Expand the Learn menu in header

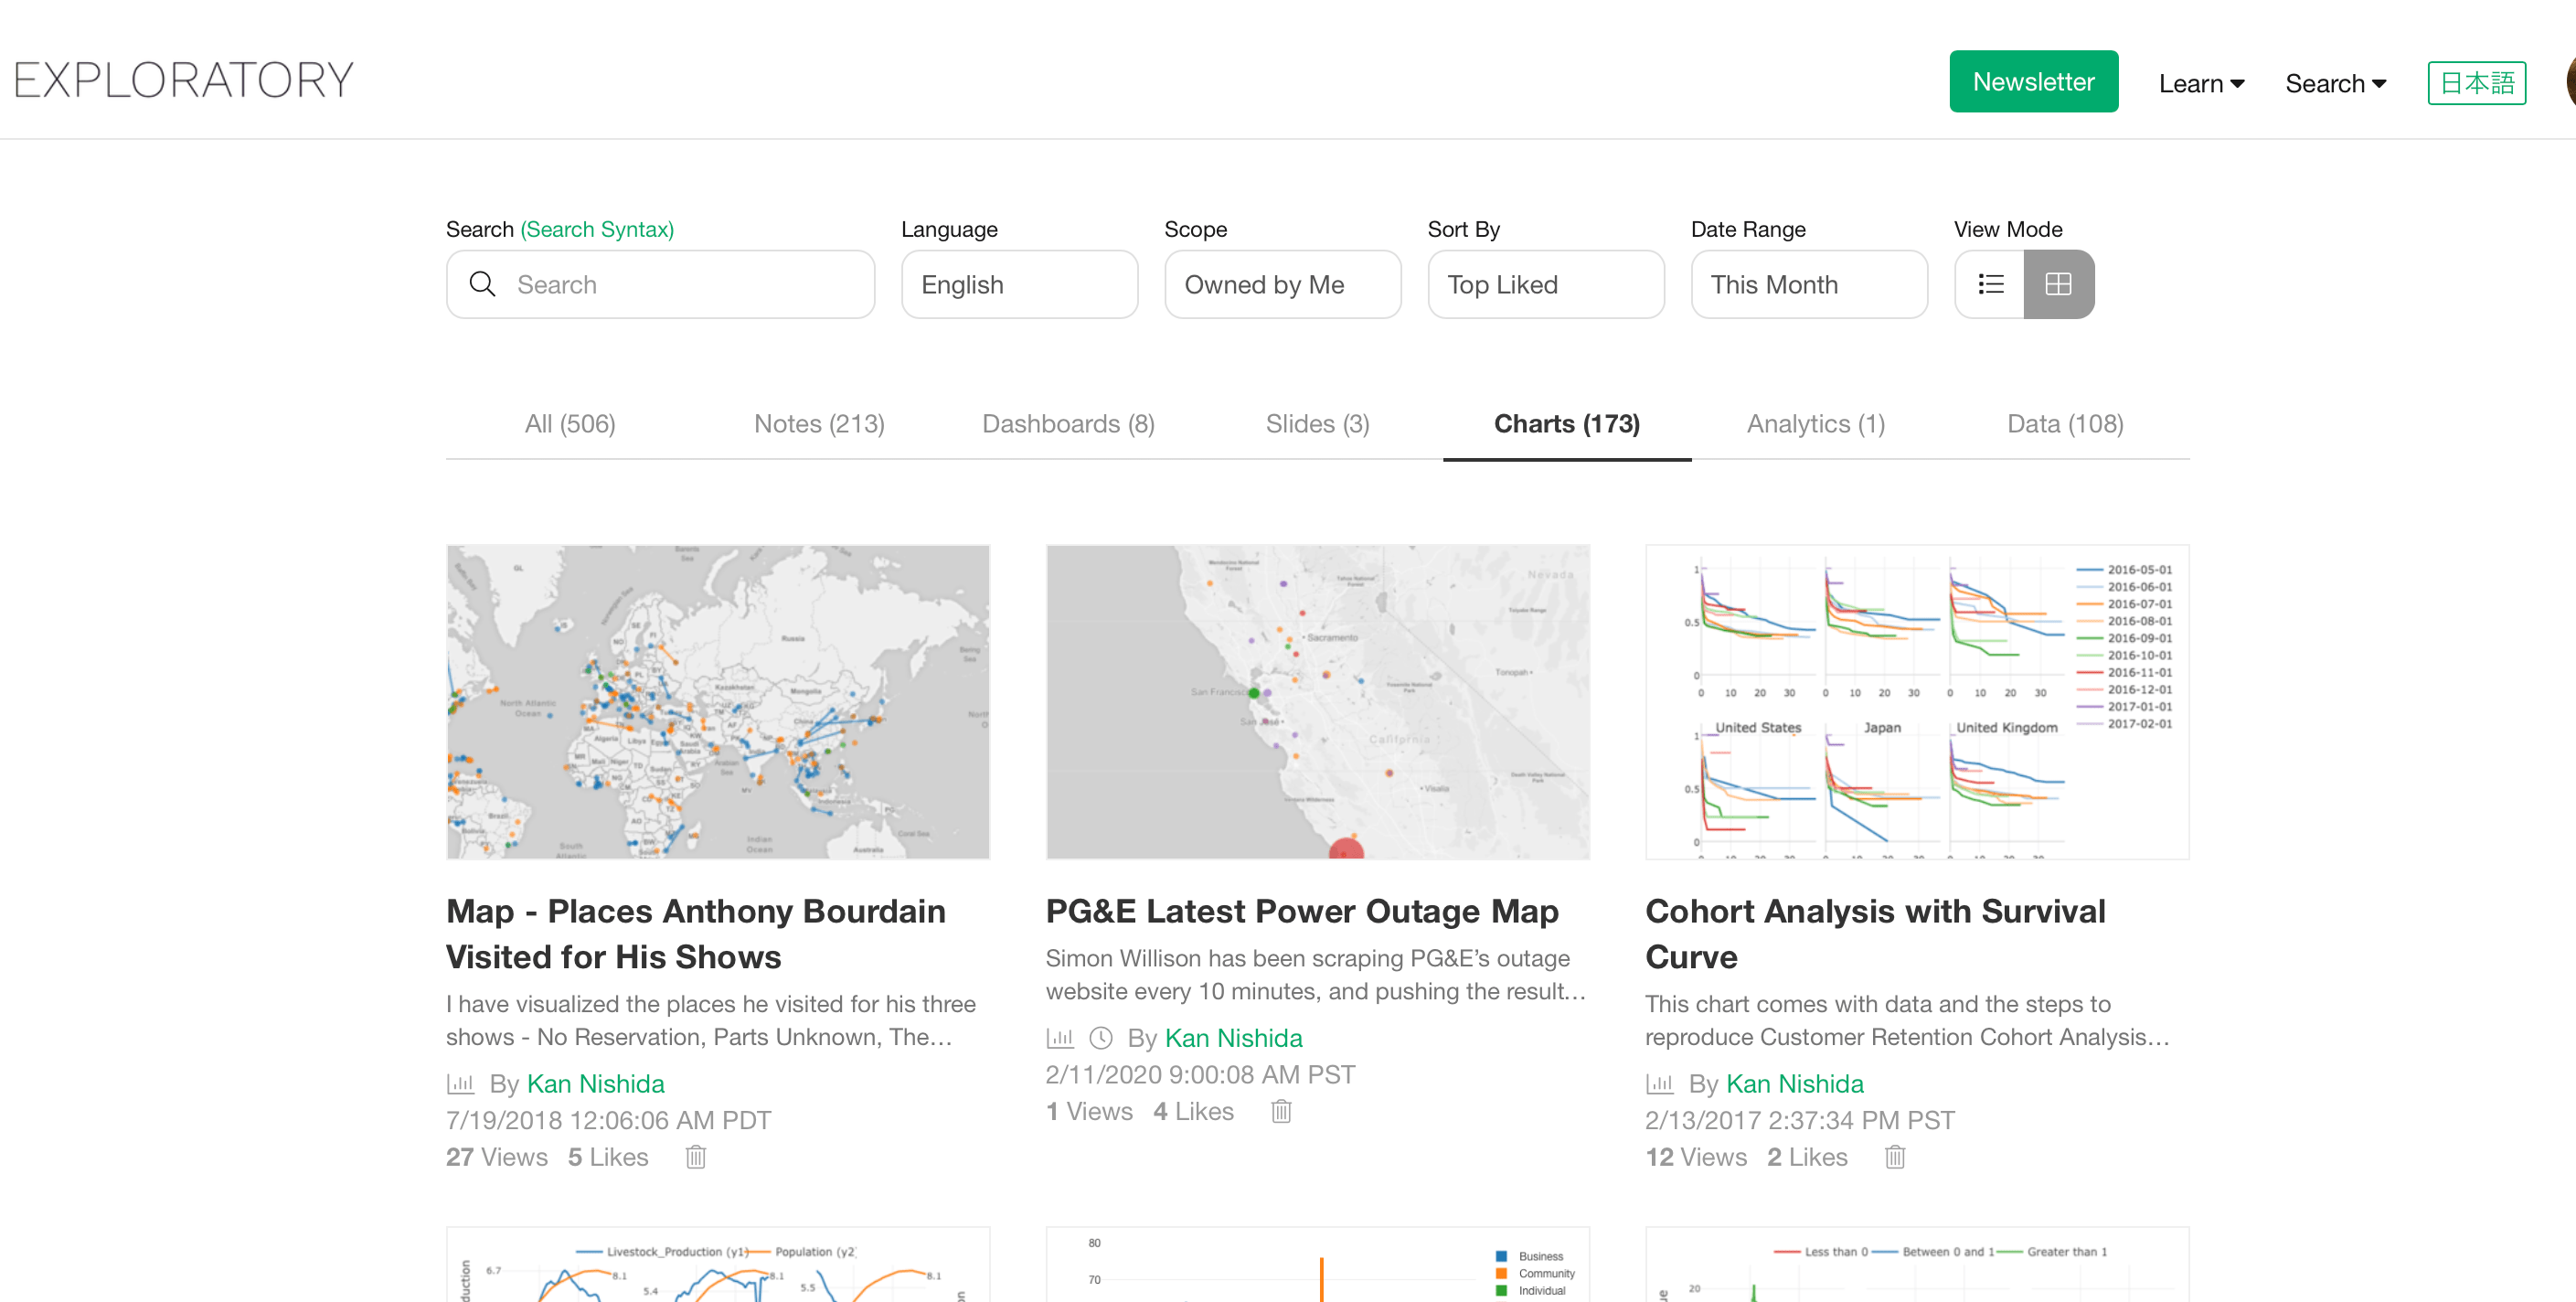[x=2201, y=83]
